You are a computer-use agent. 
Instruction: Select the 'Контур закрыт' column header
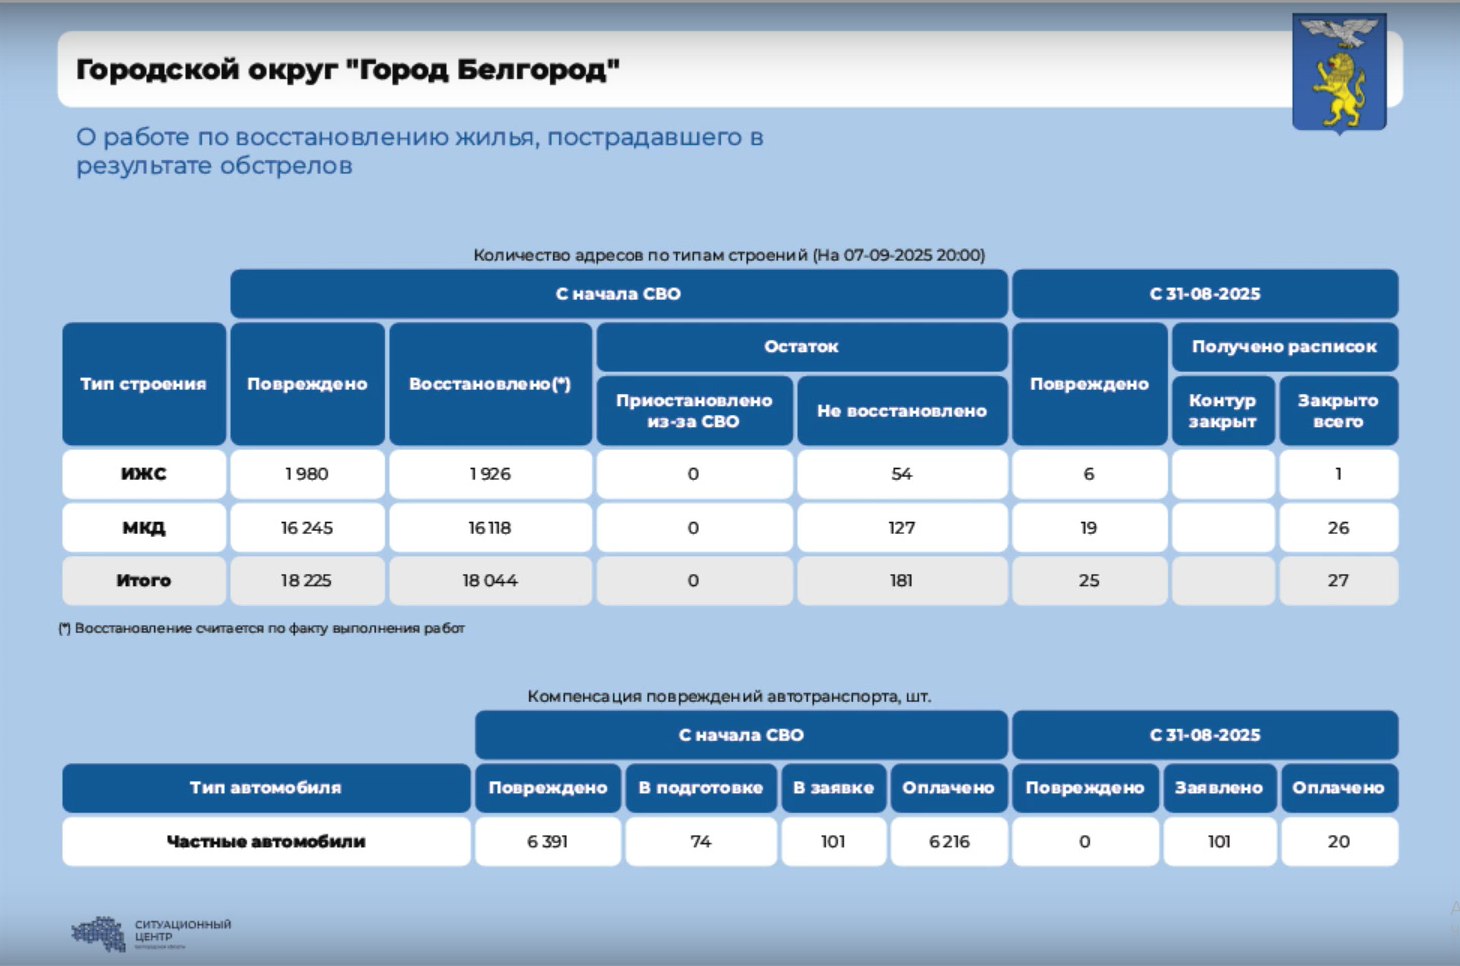(1223, 410)
